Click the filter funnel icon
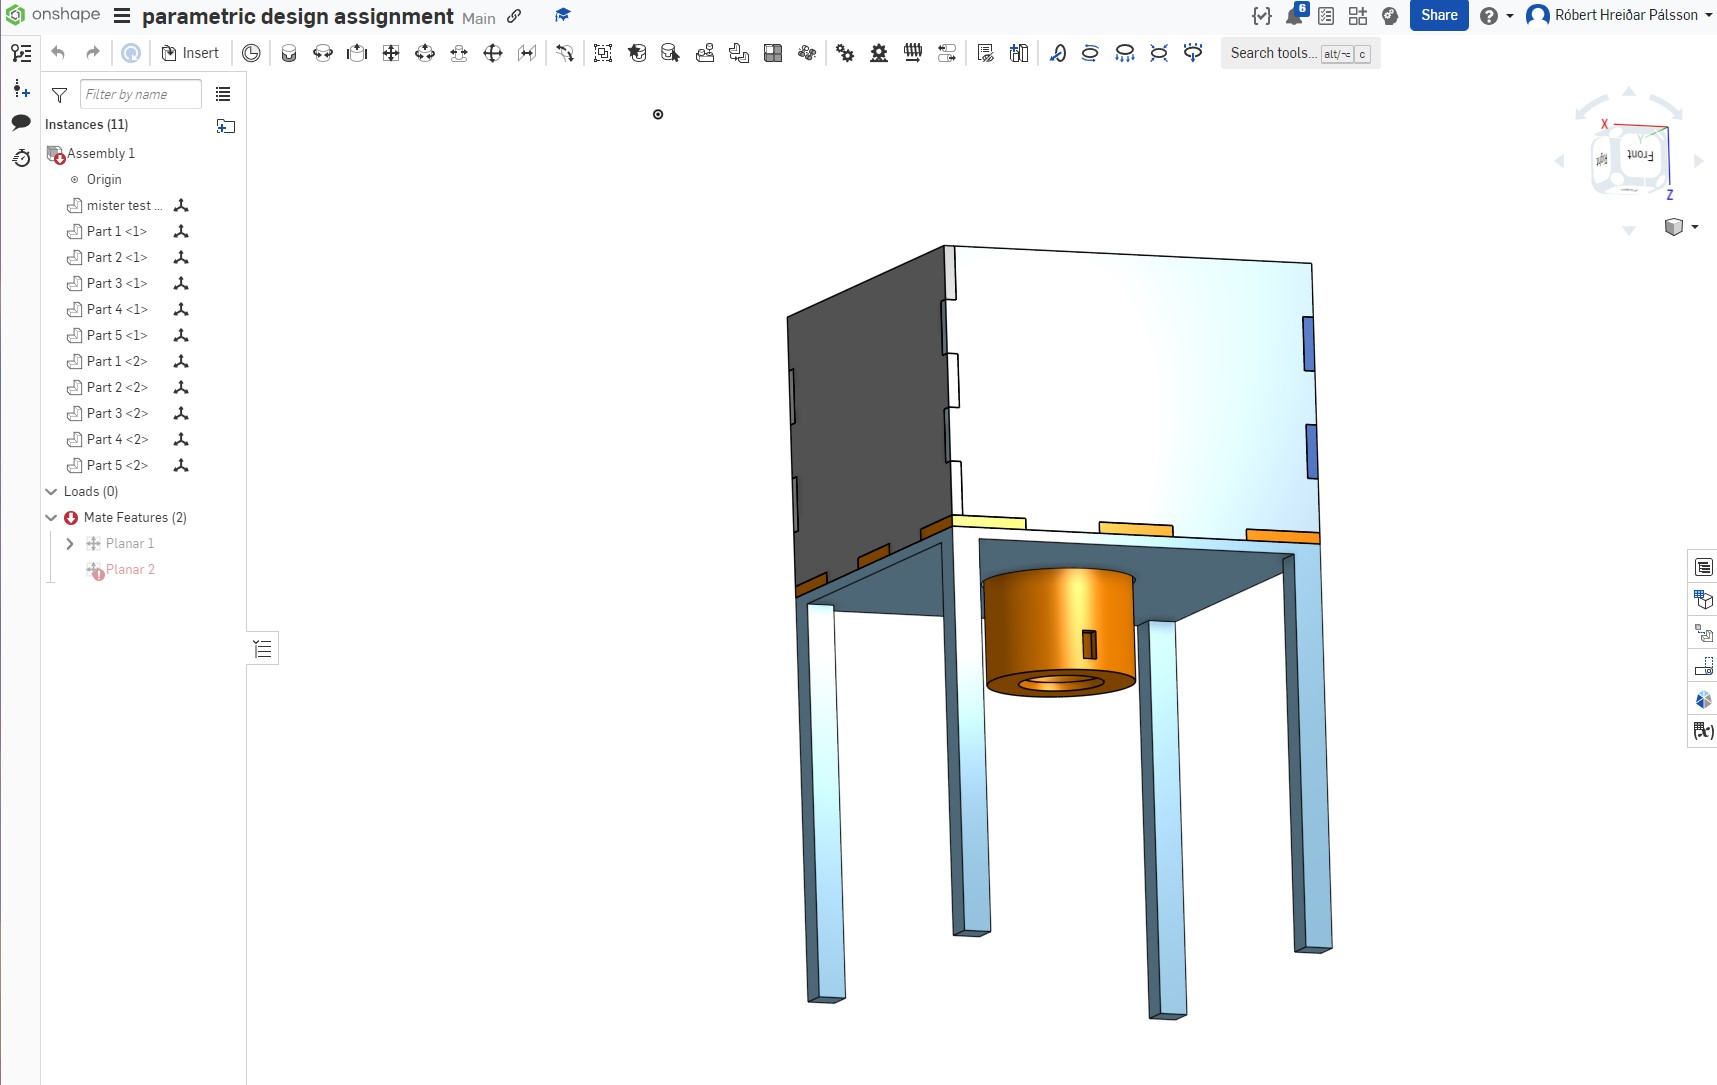The height and width of the screenshot is (1085, 1717). pos(59,95)
